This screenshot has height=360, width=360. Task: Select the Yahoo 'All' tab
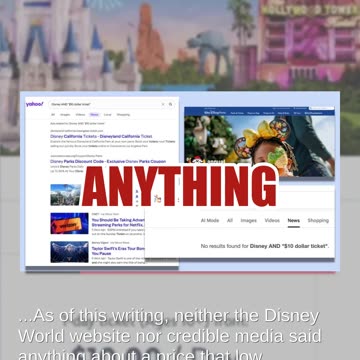[x=53, y=115]
